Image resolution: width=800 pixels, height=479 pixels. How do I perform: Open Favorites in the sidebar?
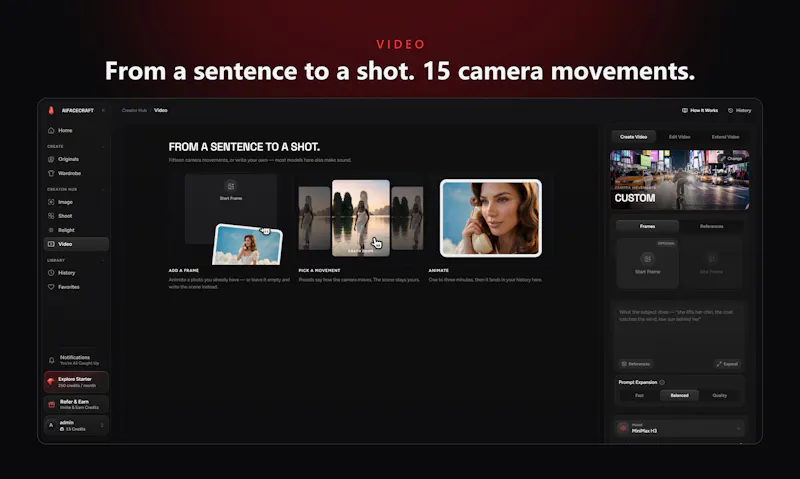coord(76,287)
